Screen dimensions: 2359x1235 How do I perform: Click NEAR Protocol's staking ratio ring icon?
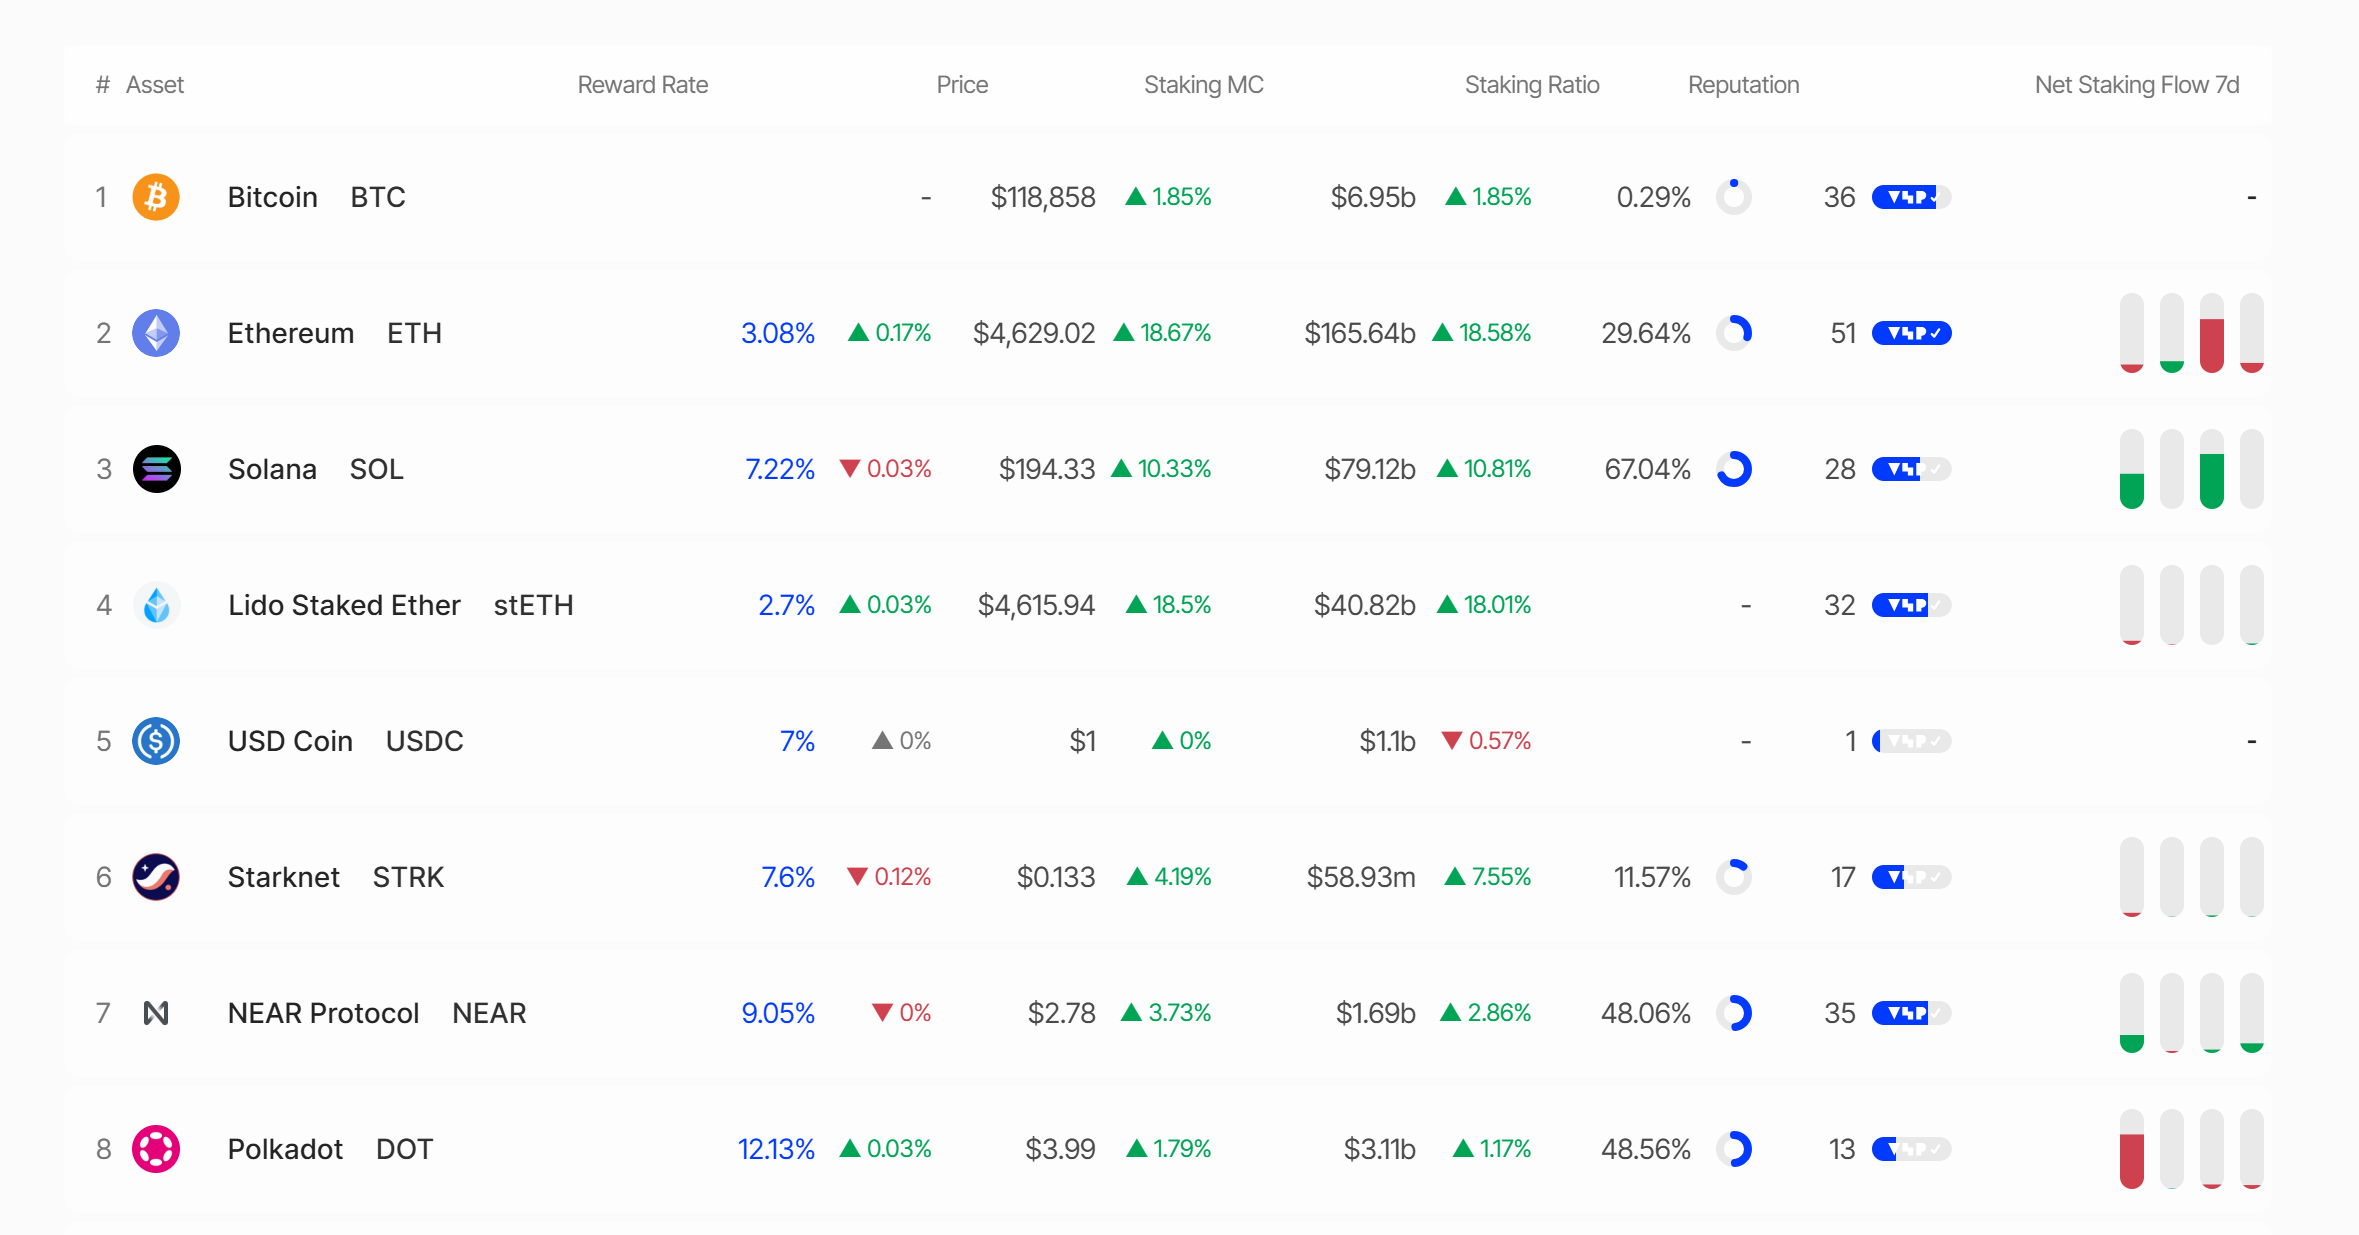coord(1734,1013)
